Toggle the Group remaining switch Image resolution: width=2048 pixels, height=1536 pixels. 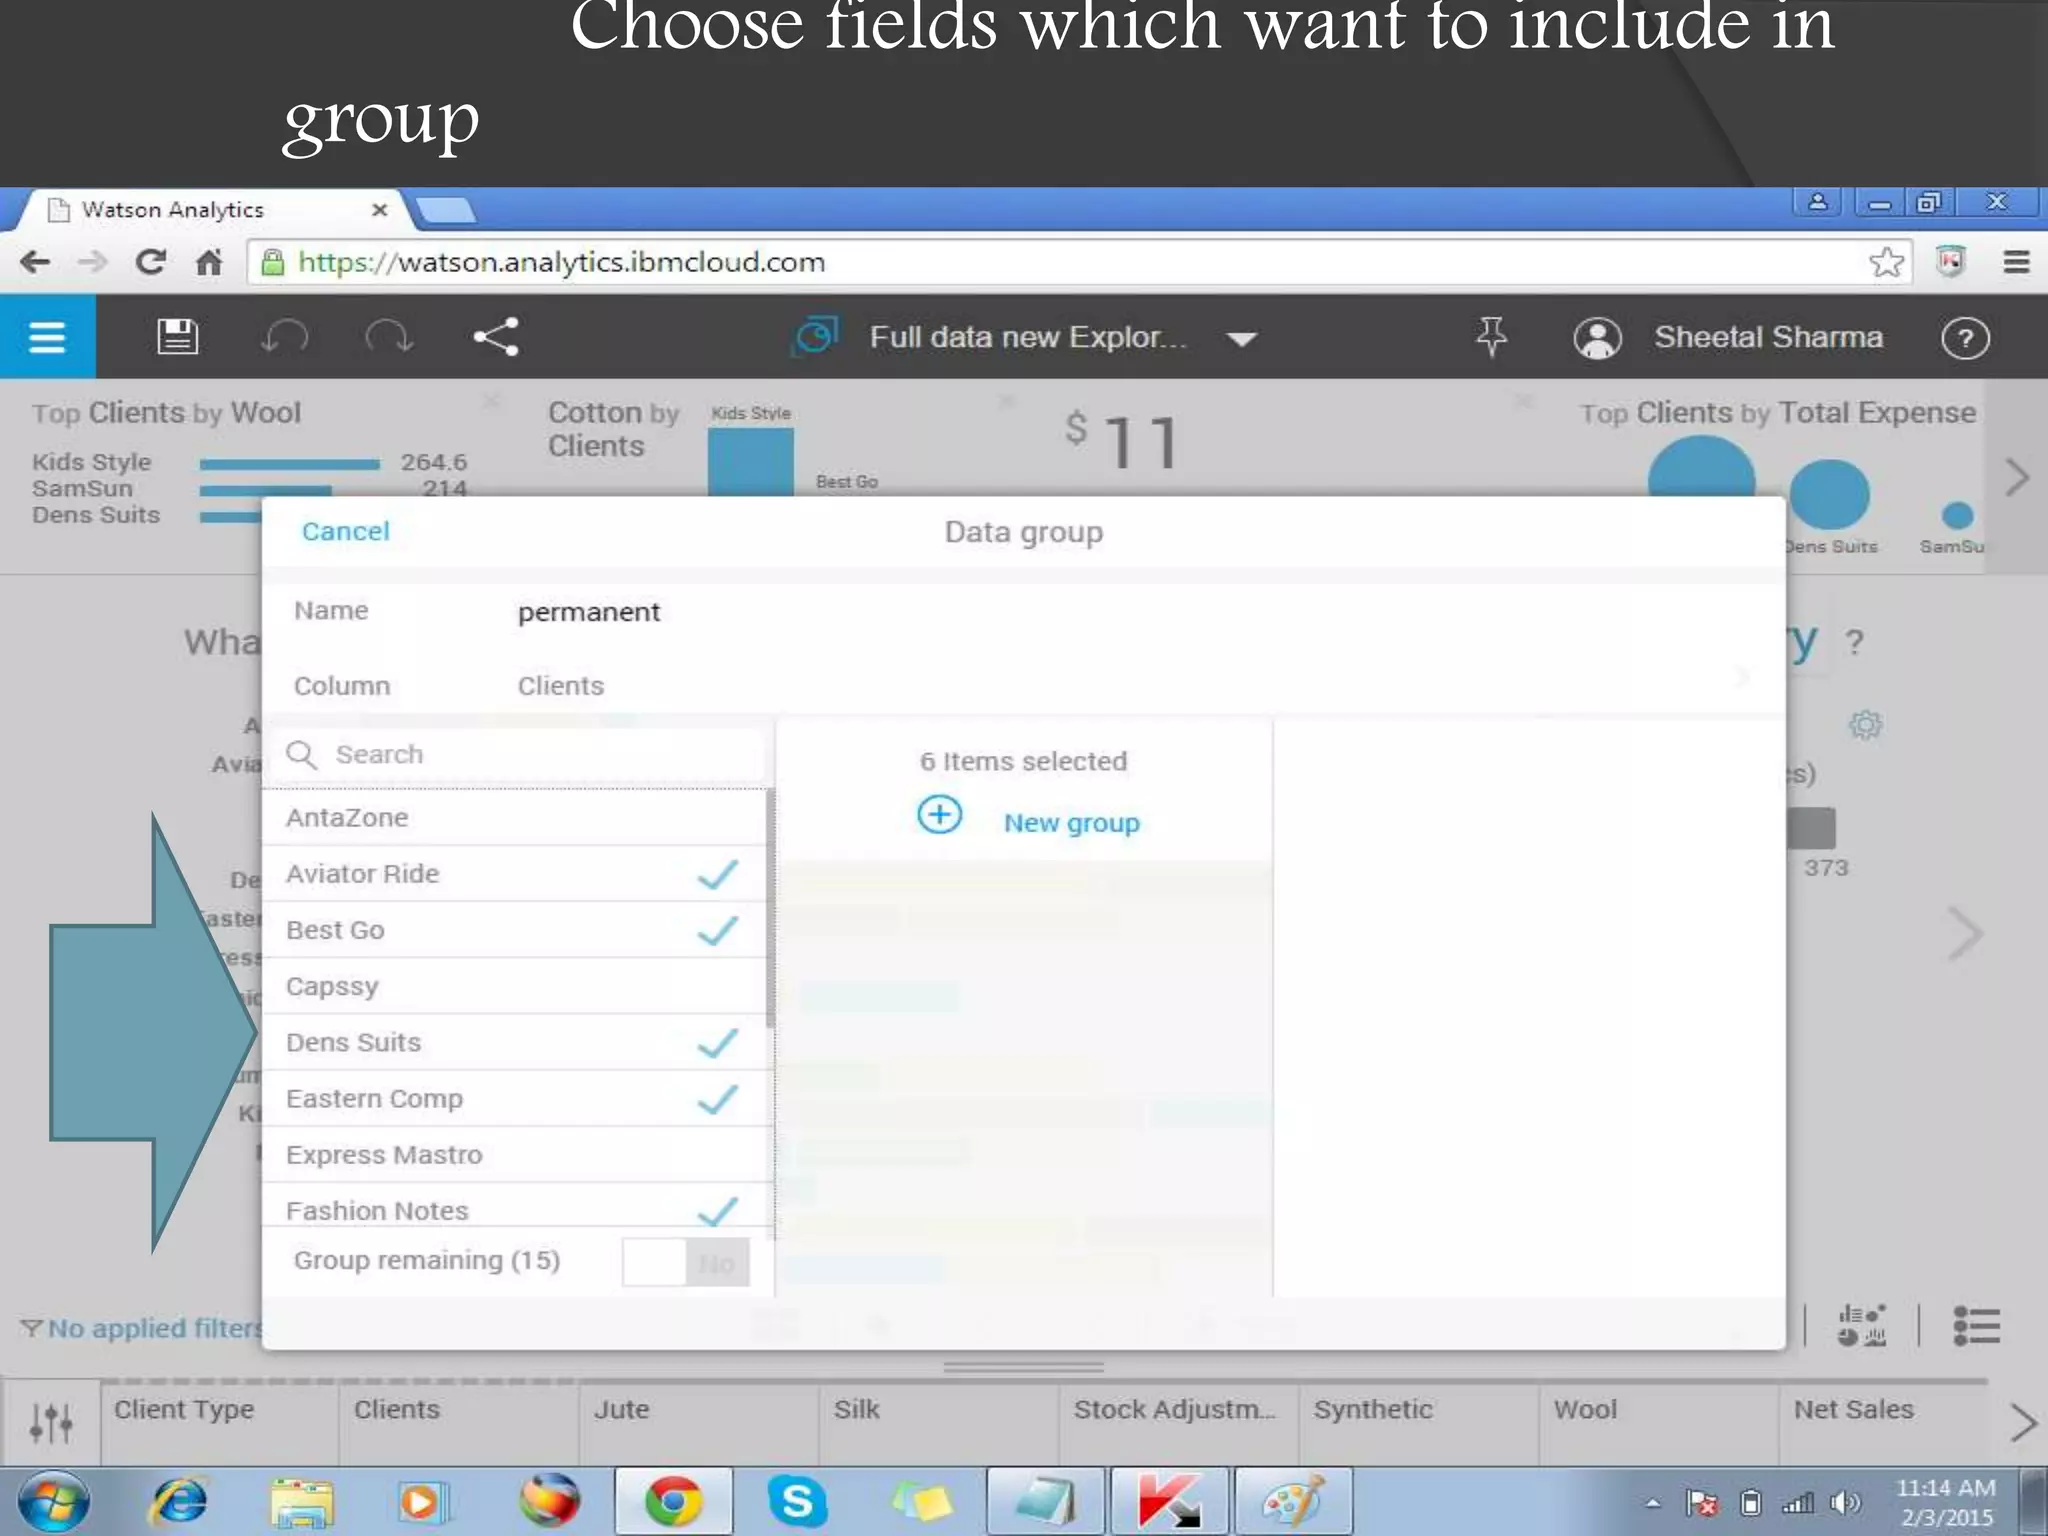(685, 1262)
